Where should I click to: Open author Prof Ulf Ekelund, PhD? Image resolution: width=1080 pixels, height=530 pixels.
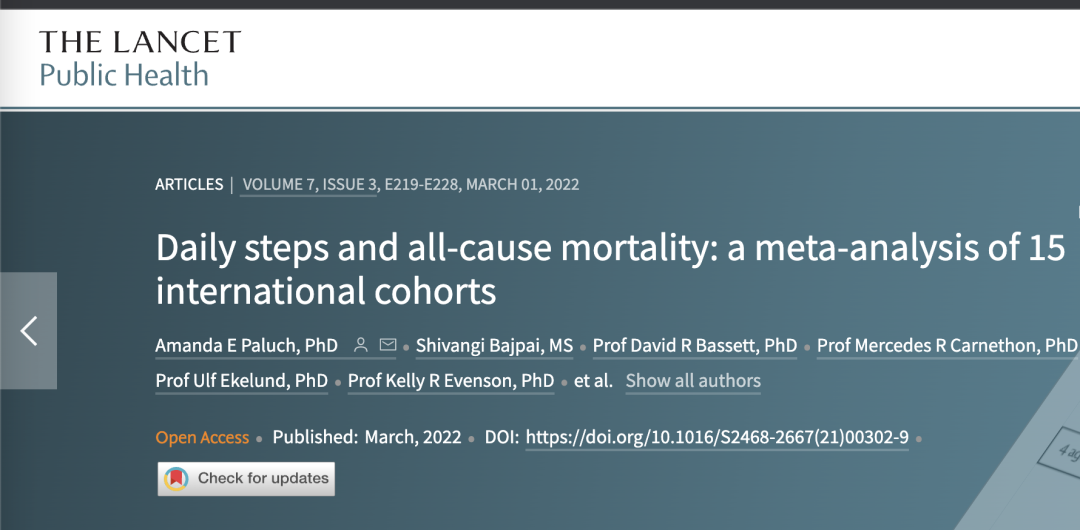pos(242,381)
